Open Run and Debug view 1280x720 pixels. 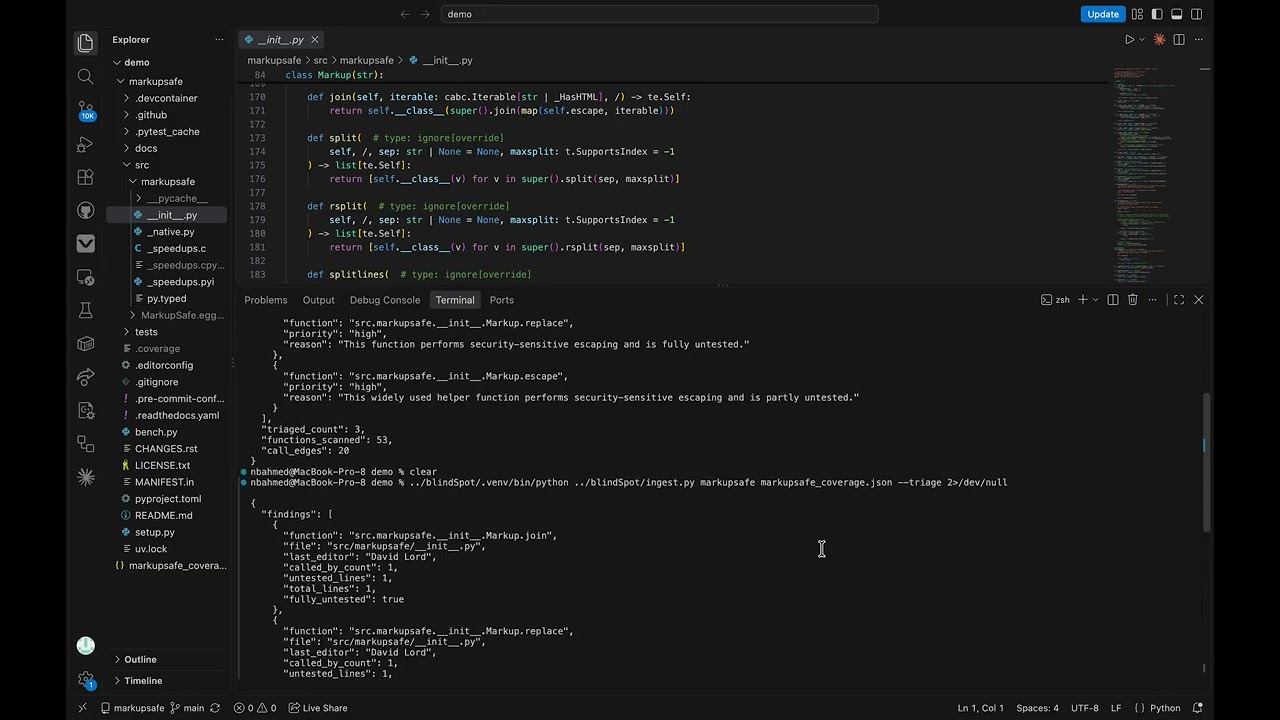tap(85, 144)
